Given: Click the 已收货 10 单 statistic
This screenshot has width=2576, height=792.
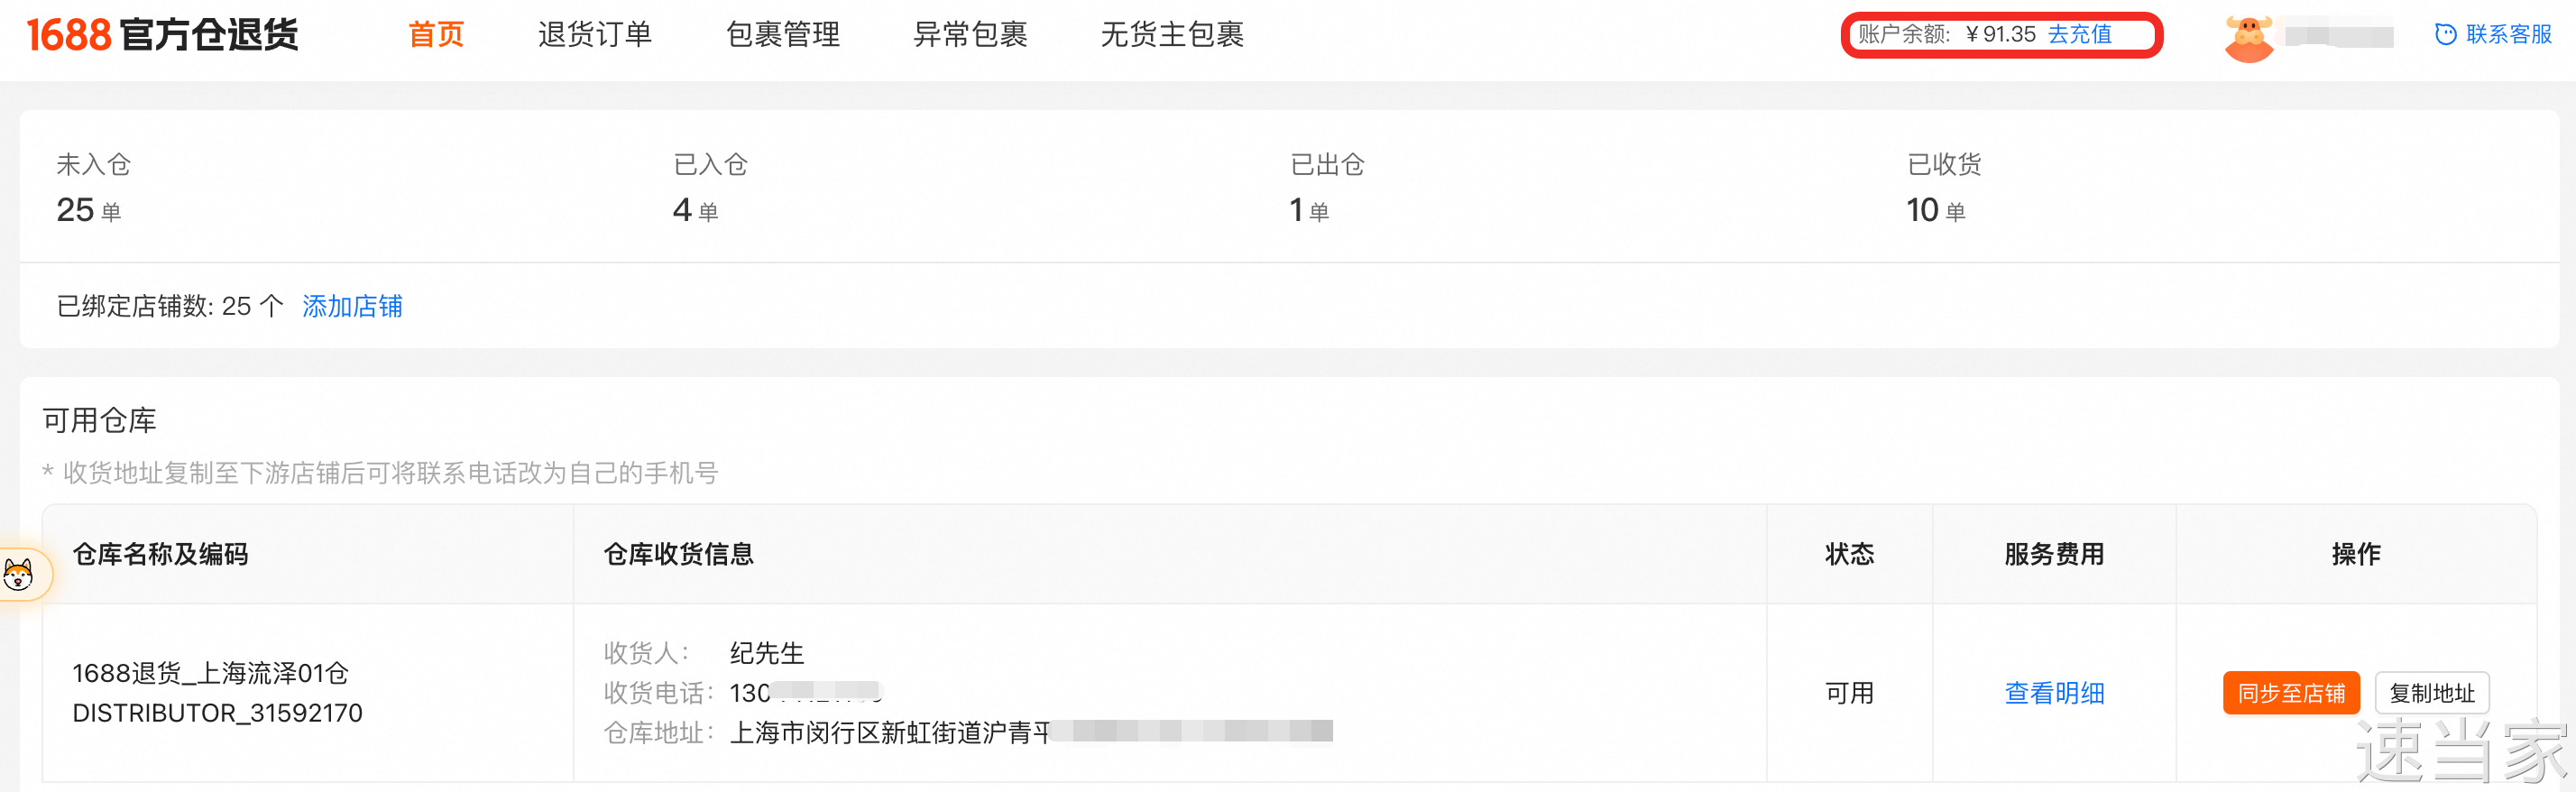Looking at the screenshot, I should point(1936,210).
